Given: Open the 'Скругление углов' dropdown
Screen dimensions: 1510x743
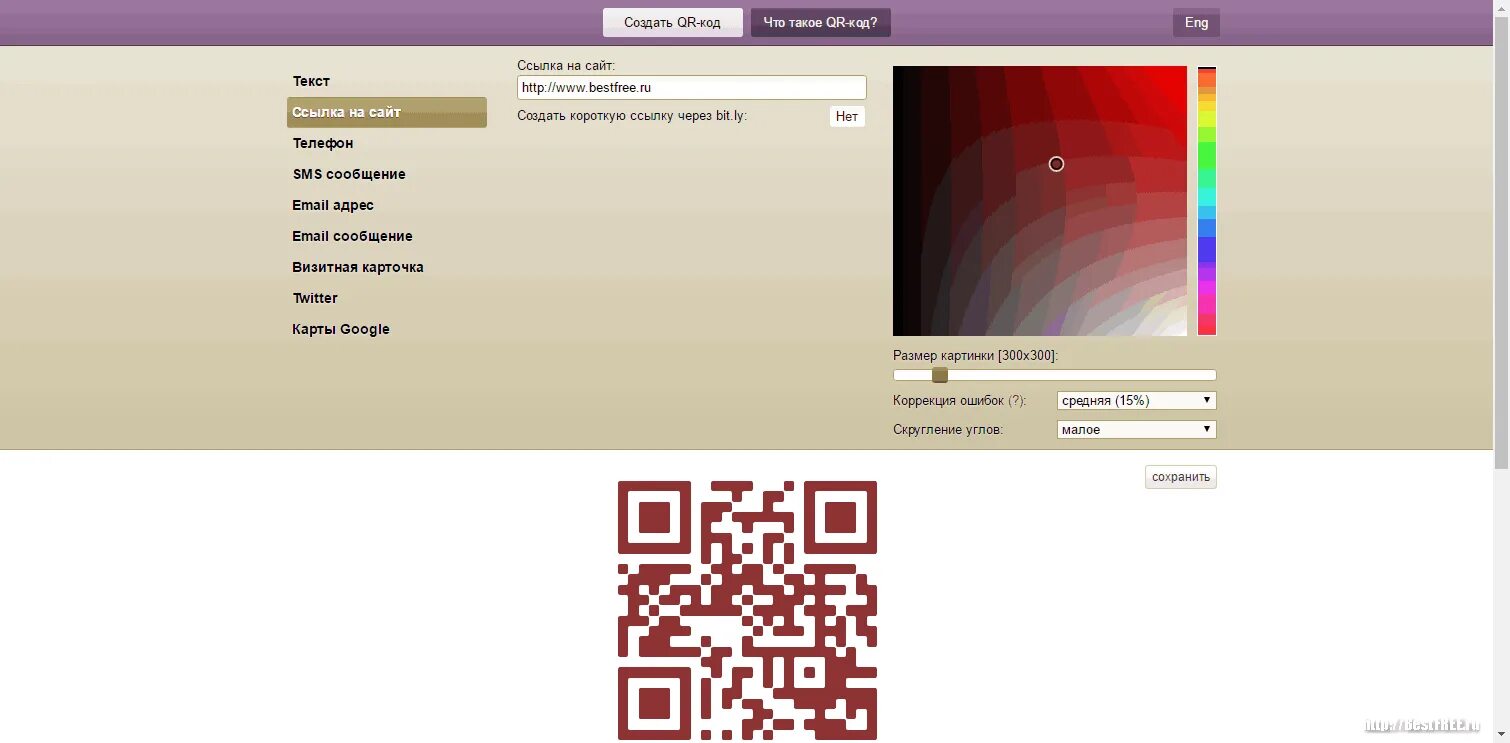Looking at the screenshot, I should pos(1137,429).
